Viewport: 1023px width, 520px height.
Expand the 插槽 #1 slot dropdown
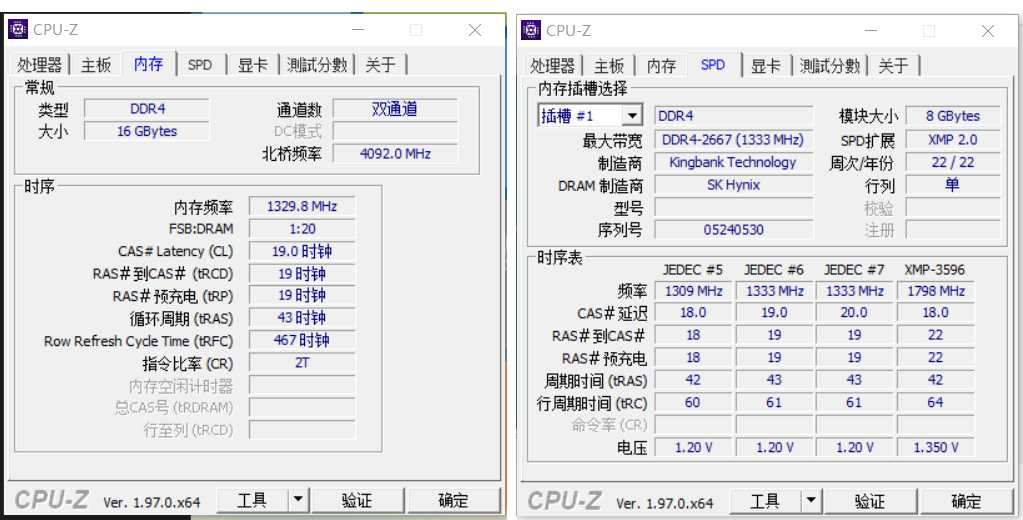632,116
